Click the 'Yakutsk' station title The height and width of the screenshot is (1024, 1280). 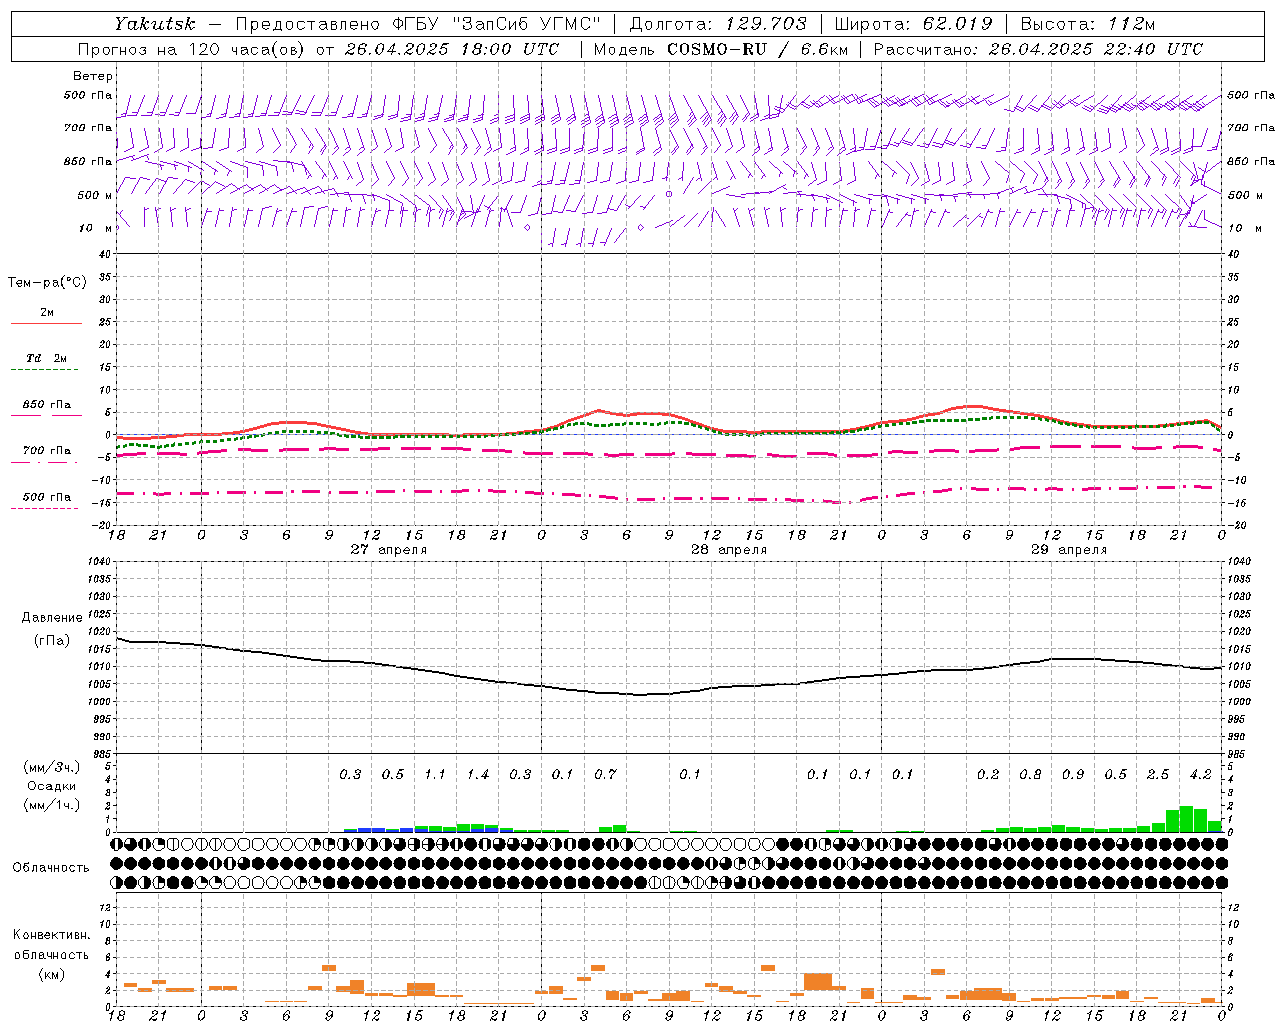pyautogui.click(x=154, y=23)
